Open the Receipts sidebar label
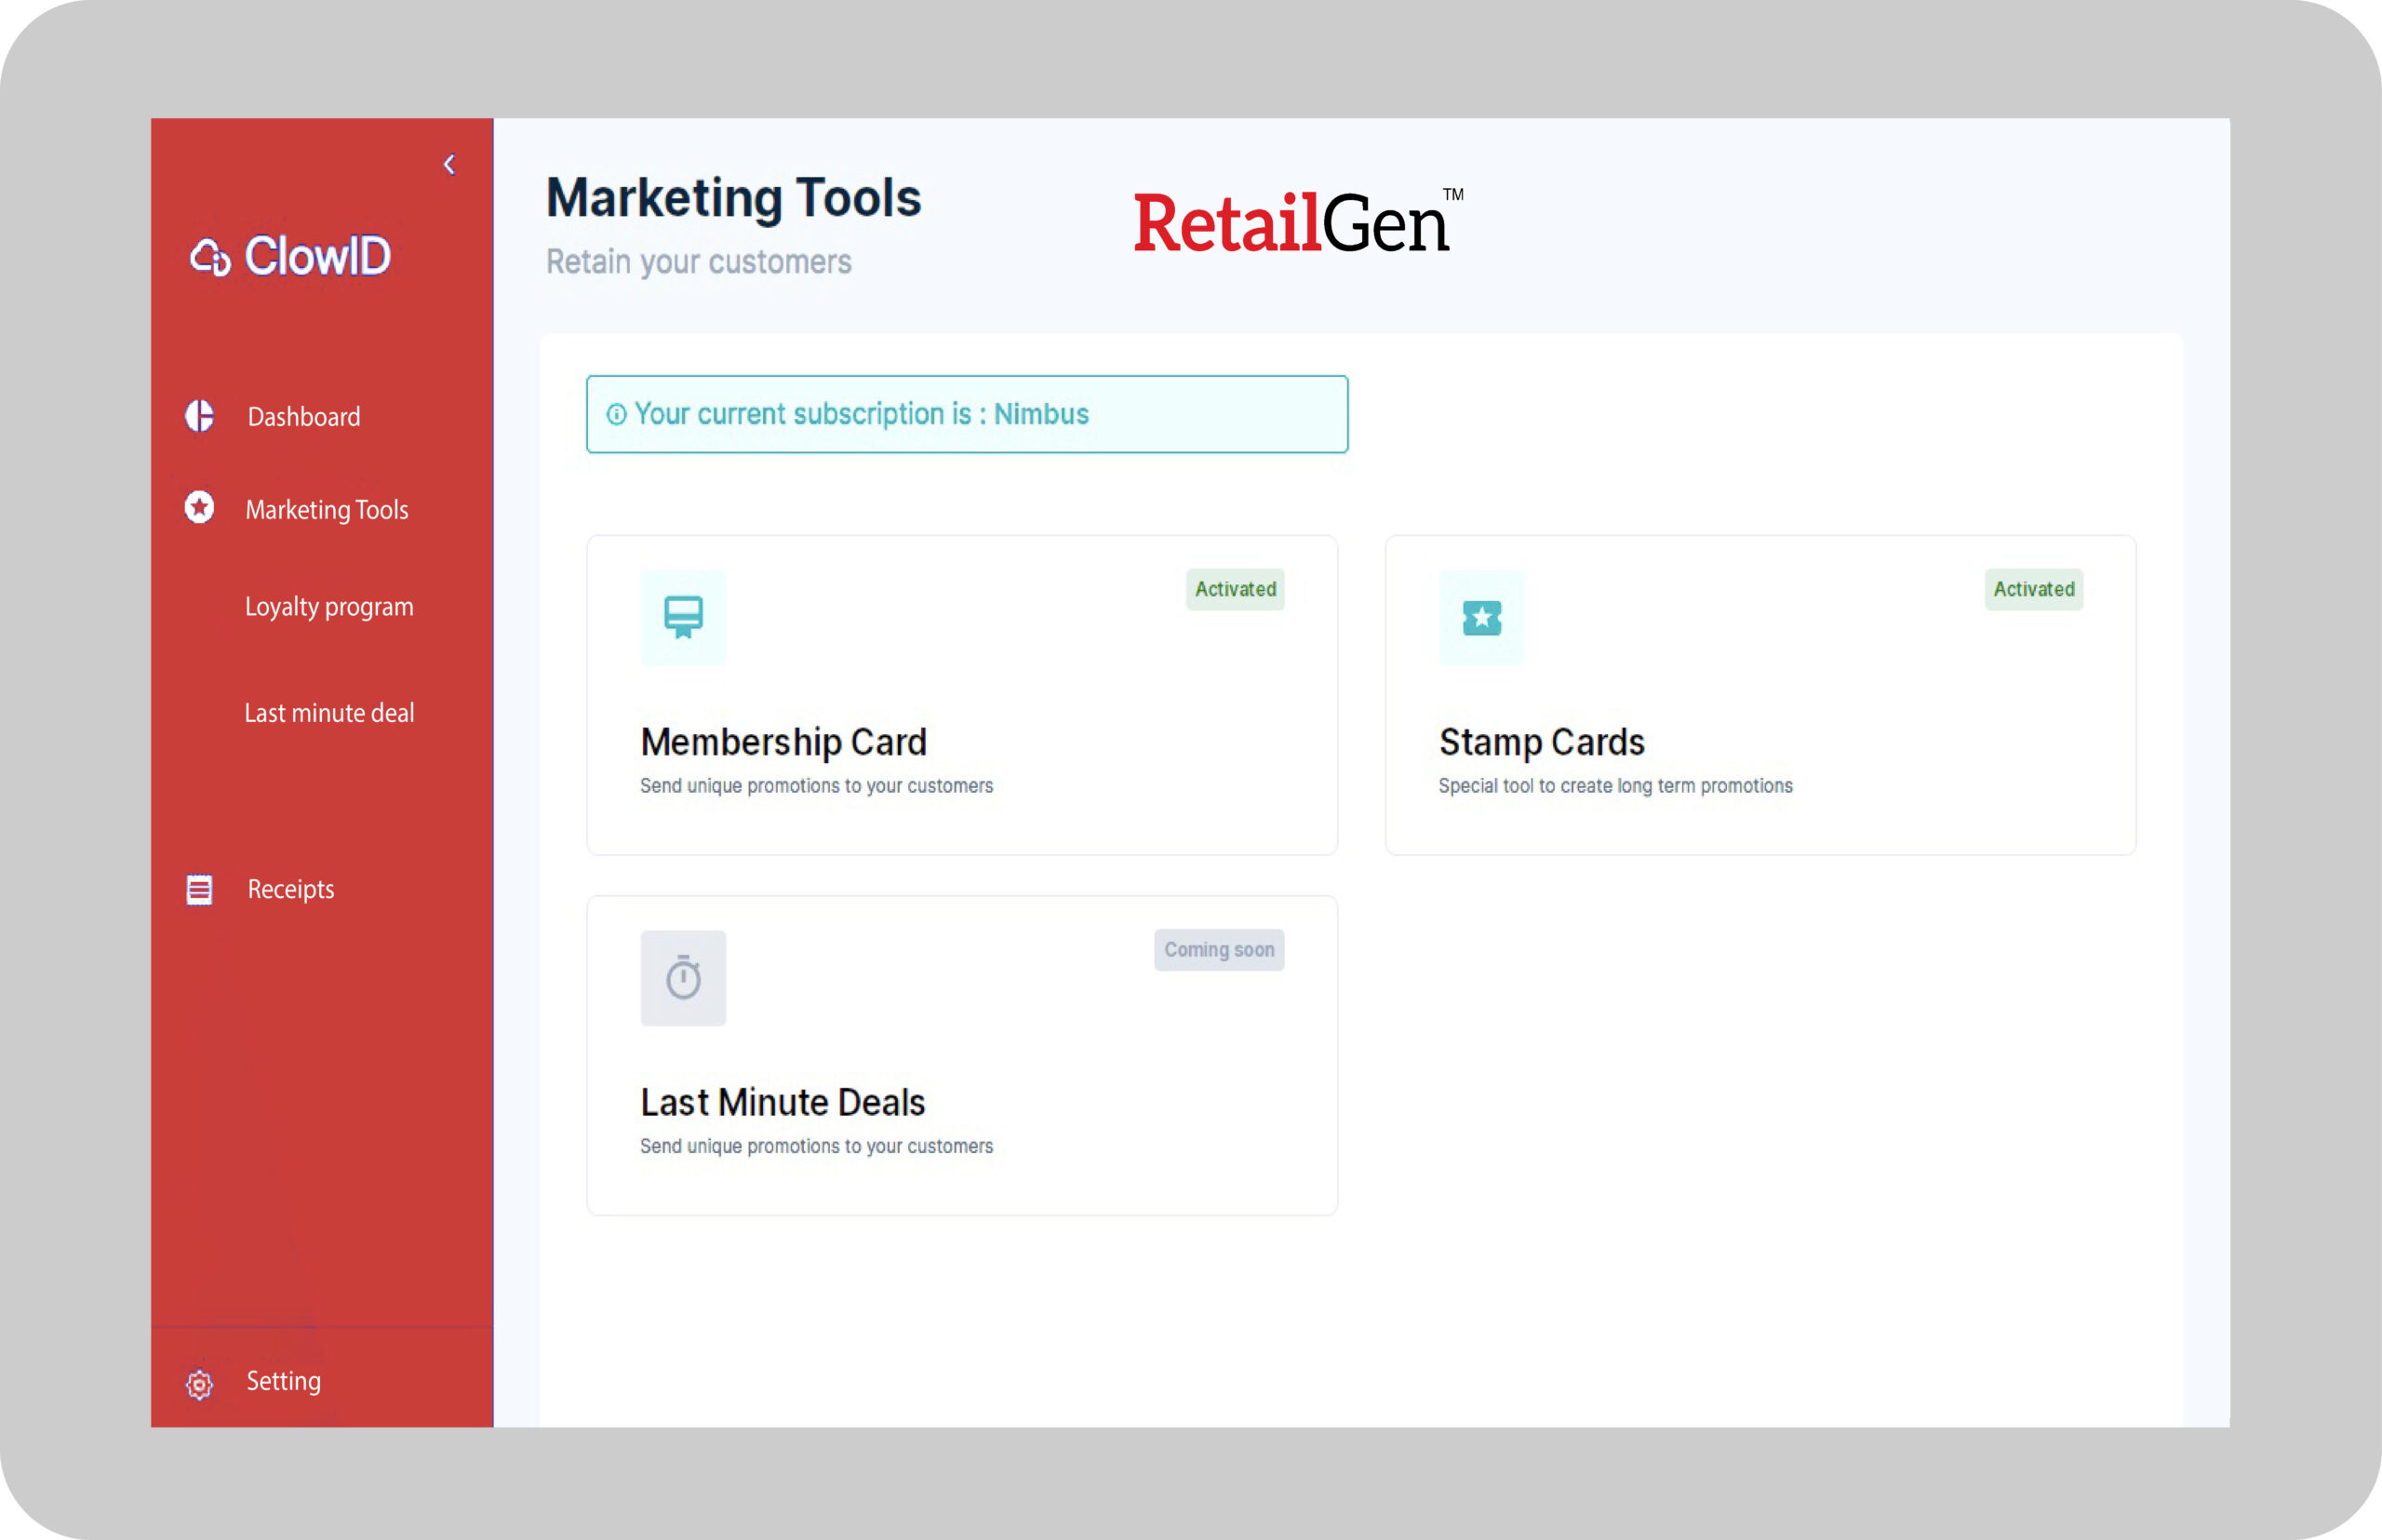Screen dimensions: 2382x1540 290,889
